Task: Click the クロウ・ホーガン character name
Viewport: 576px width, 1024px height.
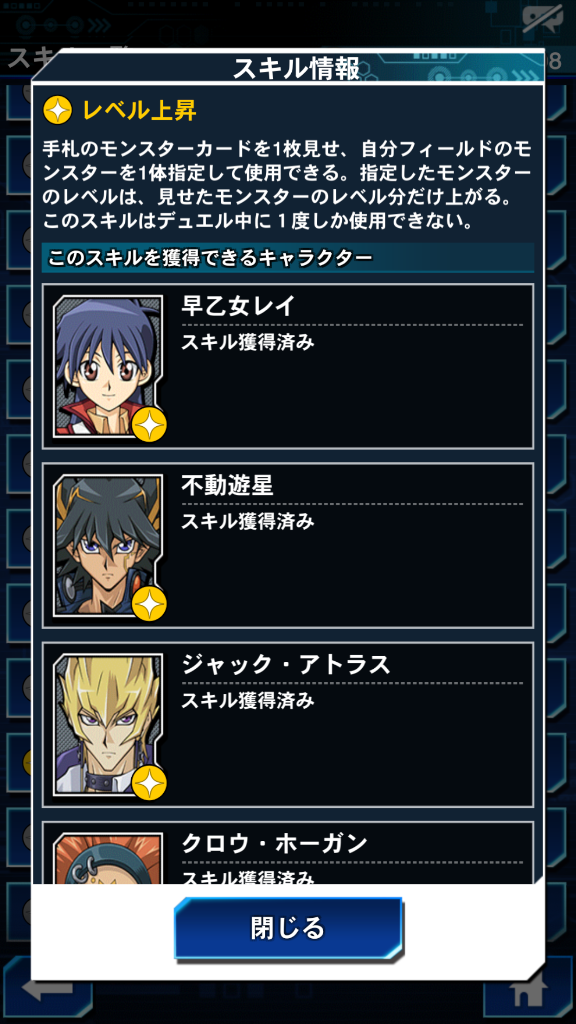Action: coord(274,843)
